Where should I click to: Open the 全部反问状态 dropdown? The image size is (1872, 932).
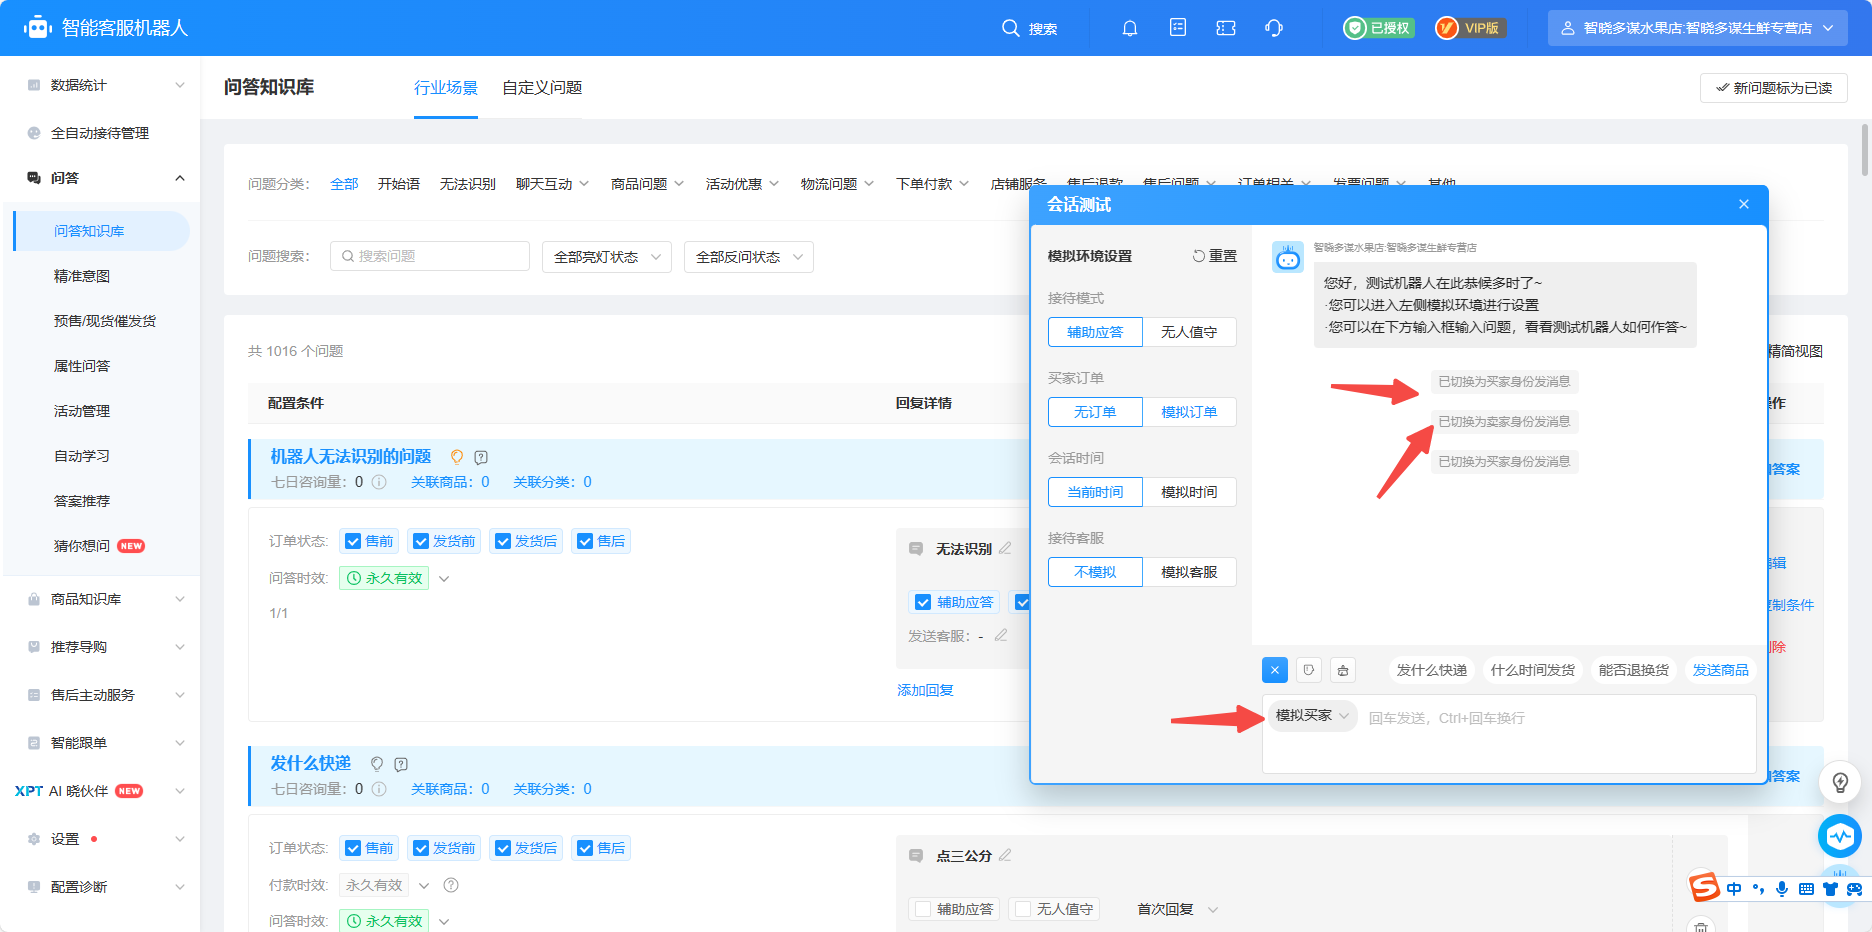[749, 257]
